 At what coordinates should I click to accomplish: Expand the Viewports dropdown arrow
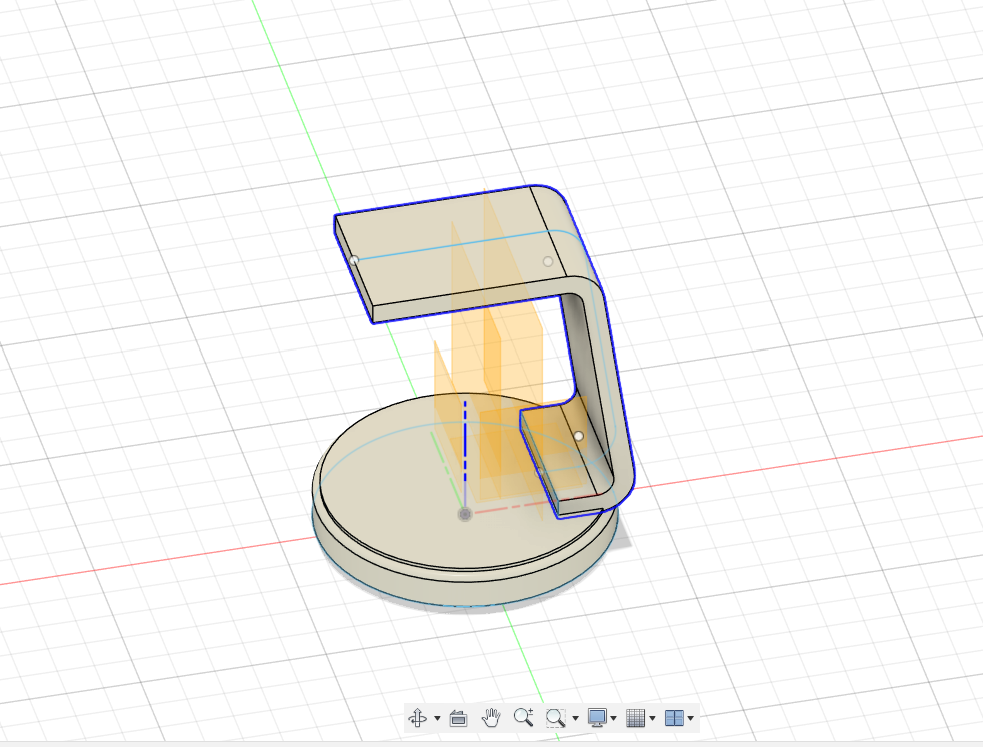[691, 718]
